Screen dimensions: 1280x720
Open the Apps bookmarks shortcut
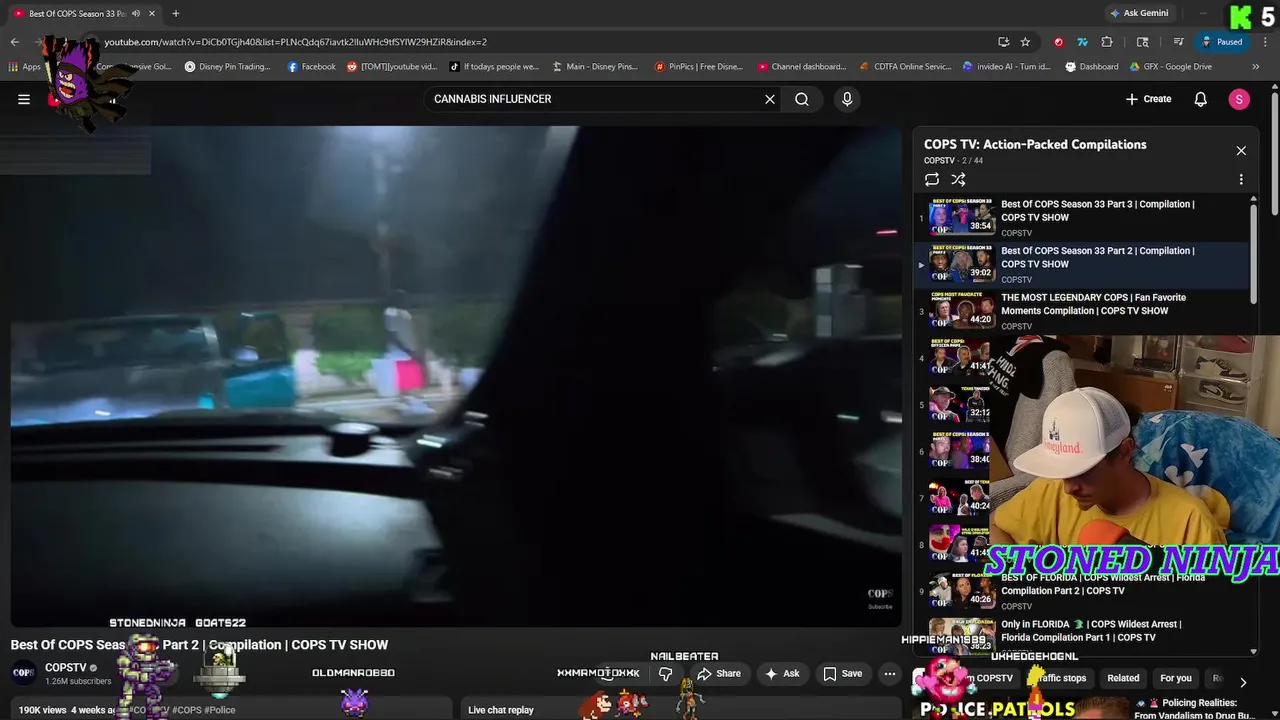(25, 67)
